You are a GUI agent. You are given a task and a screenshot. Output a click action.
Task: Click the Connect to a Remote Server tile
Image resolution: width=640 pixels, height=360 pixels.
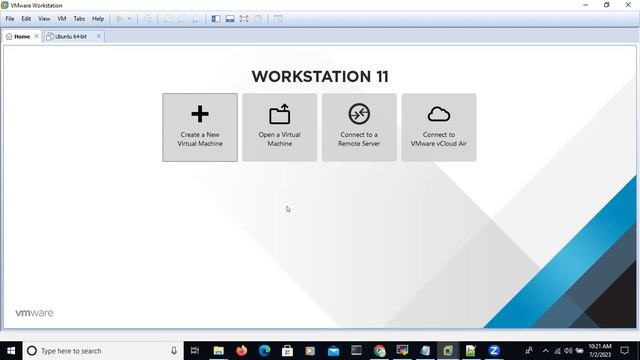point(359,127)
